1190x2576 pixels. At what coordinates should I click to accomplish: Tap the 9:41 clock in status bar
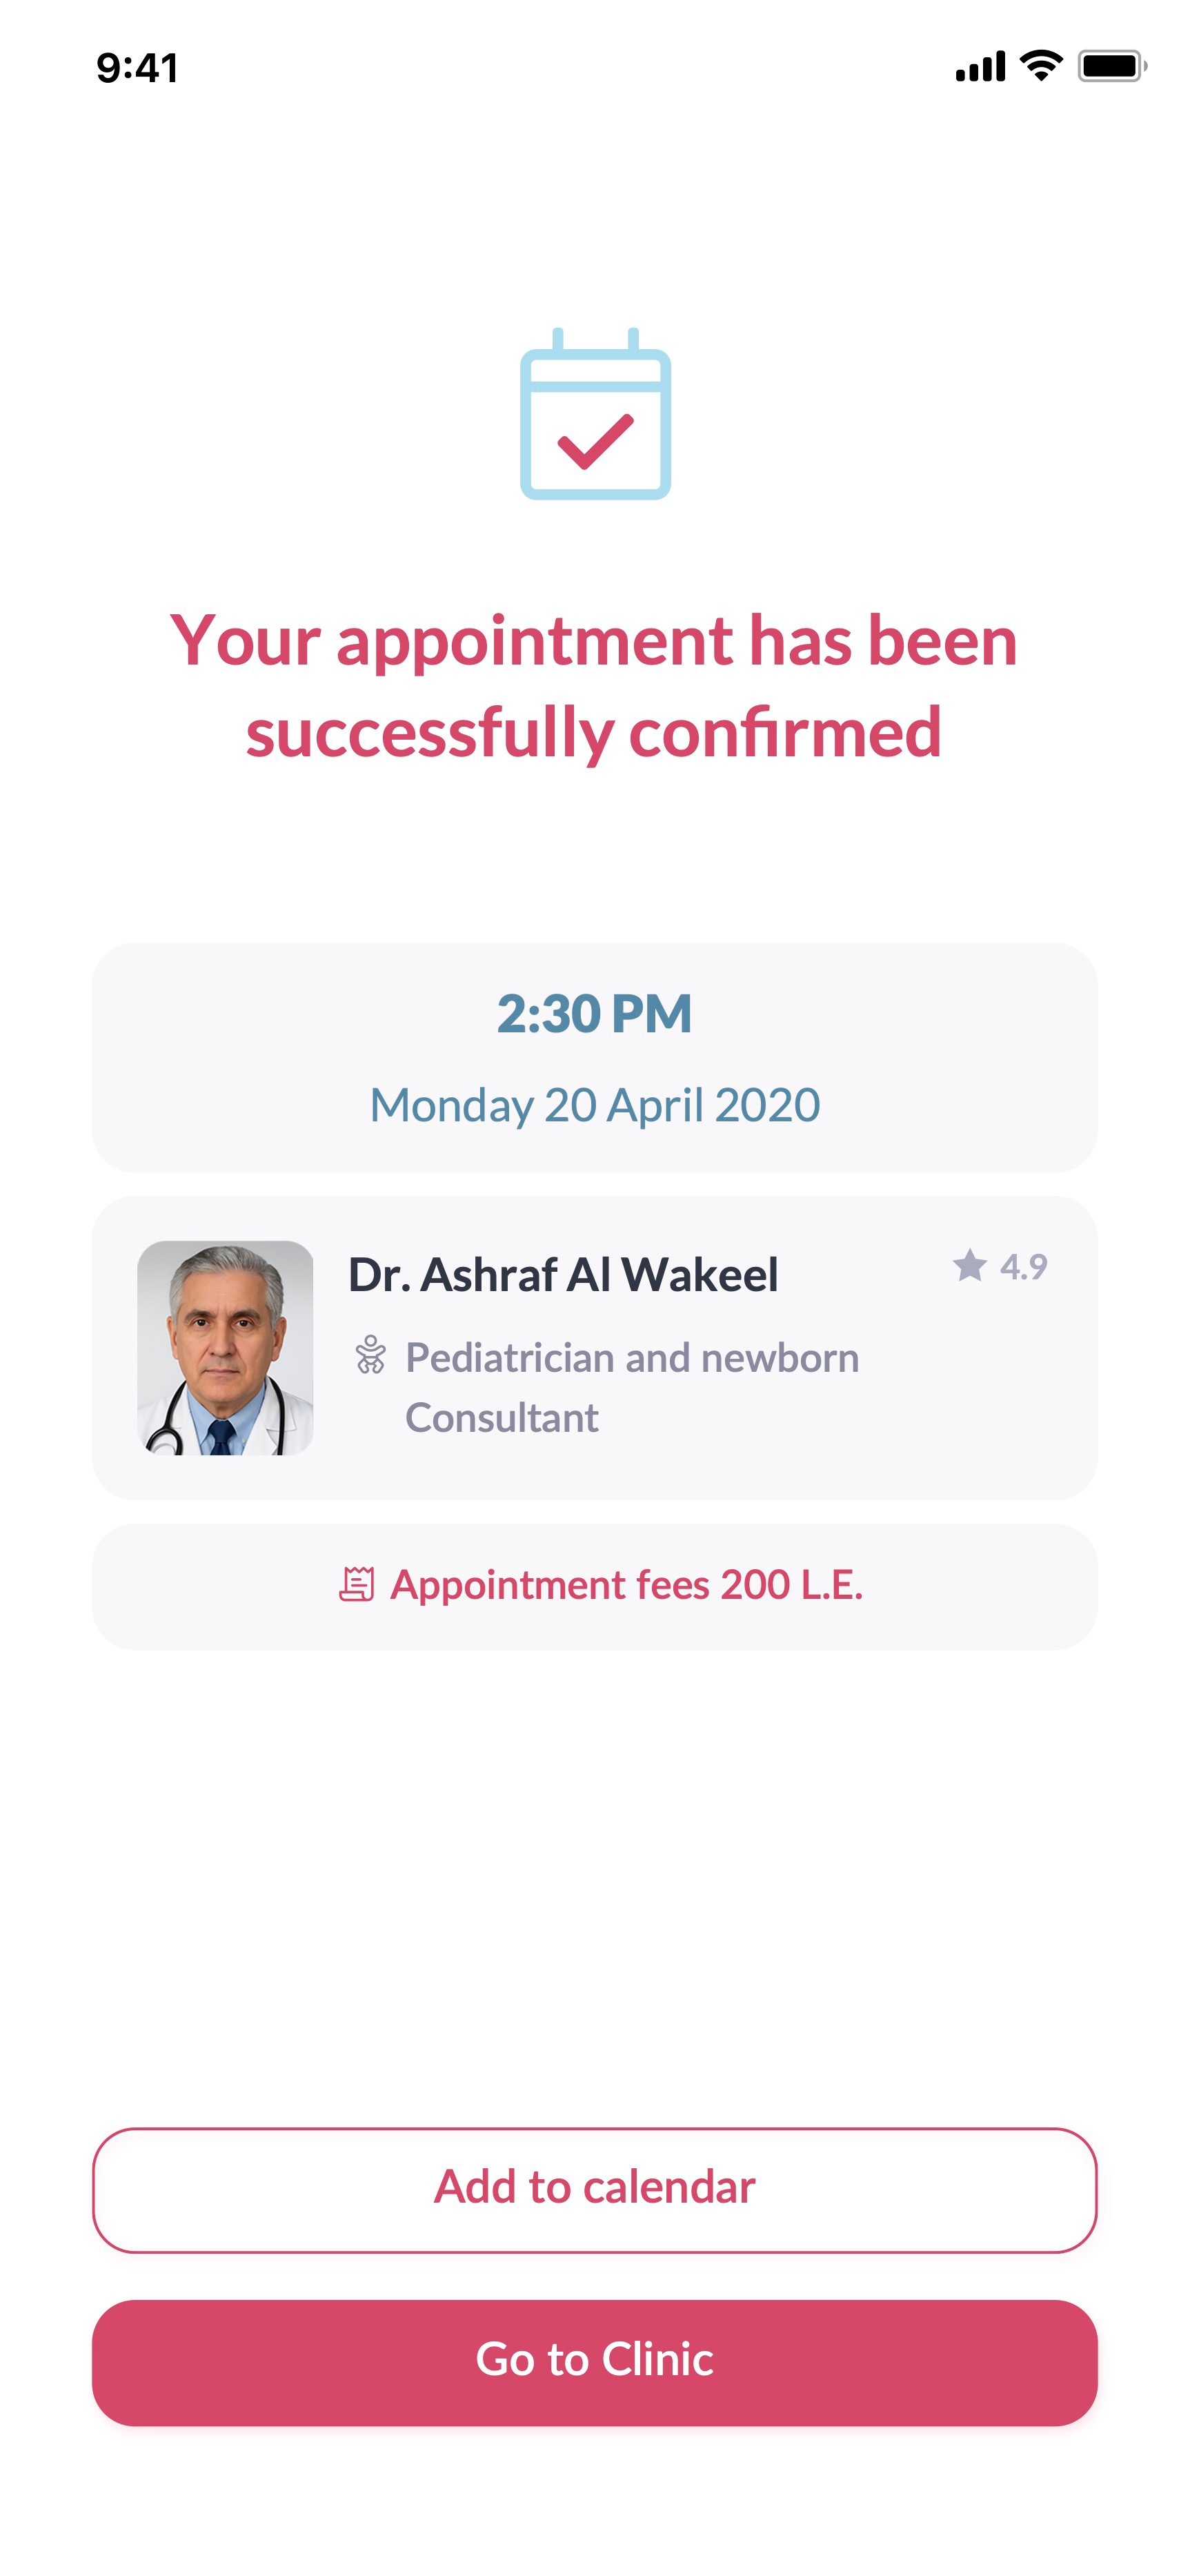point(137,68)
